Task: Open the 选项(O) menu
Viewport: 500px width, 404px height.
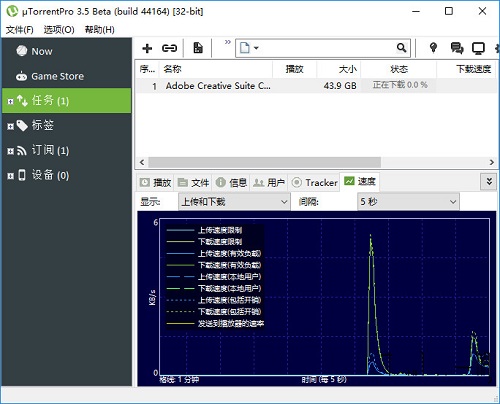Action: 59,30
